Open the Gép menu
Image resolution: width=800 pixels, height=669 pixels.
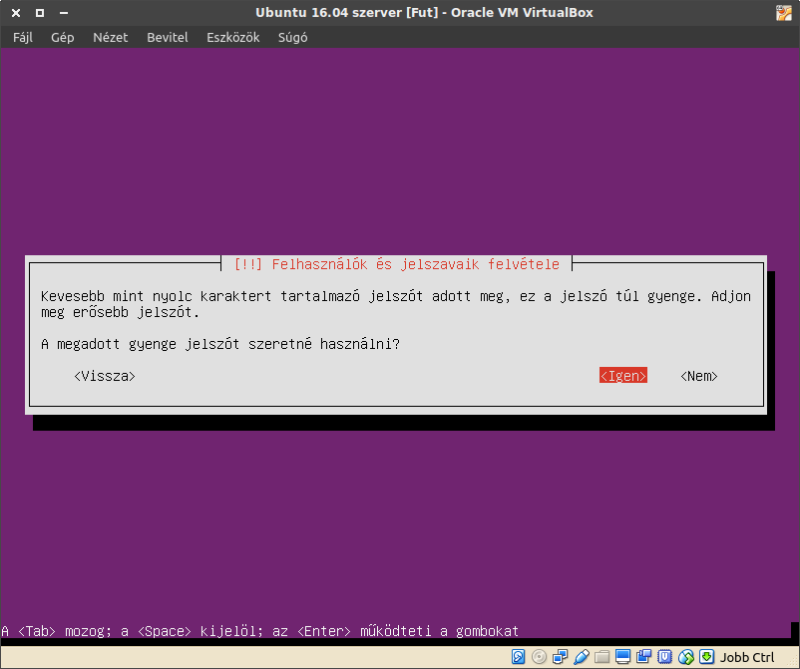point(62,37)
